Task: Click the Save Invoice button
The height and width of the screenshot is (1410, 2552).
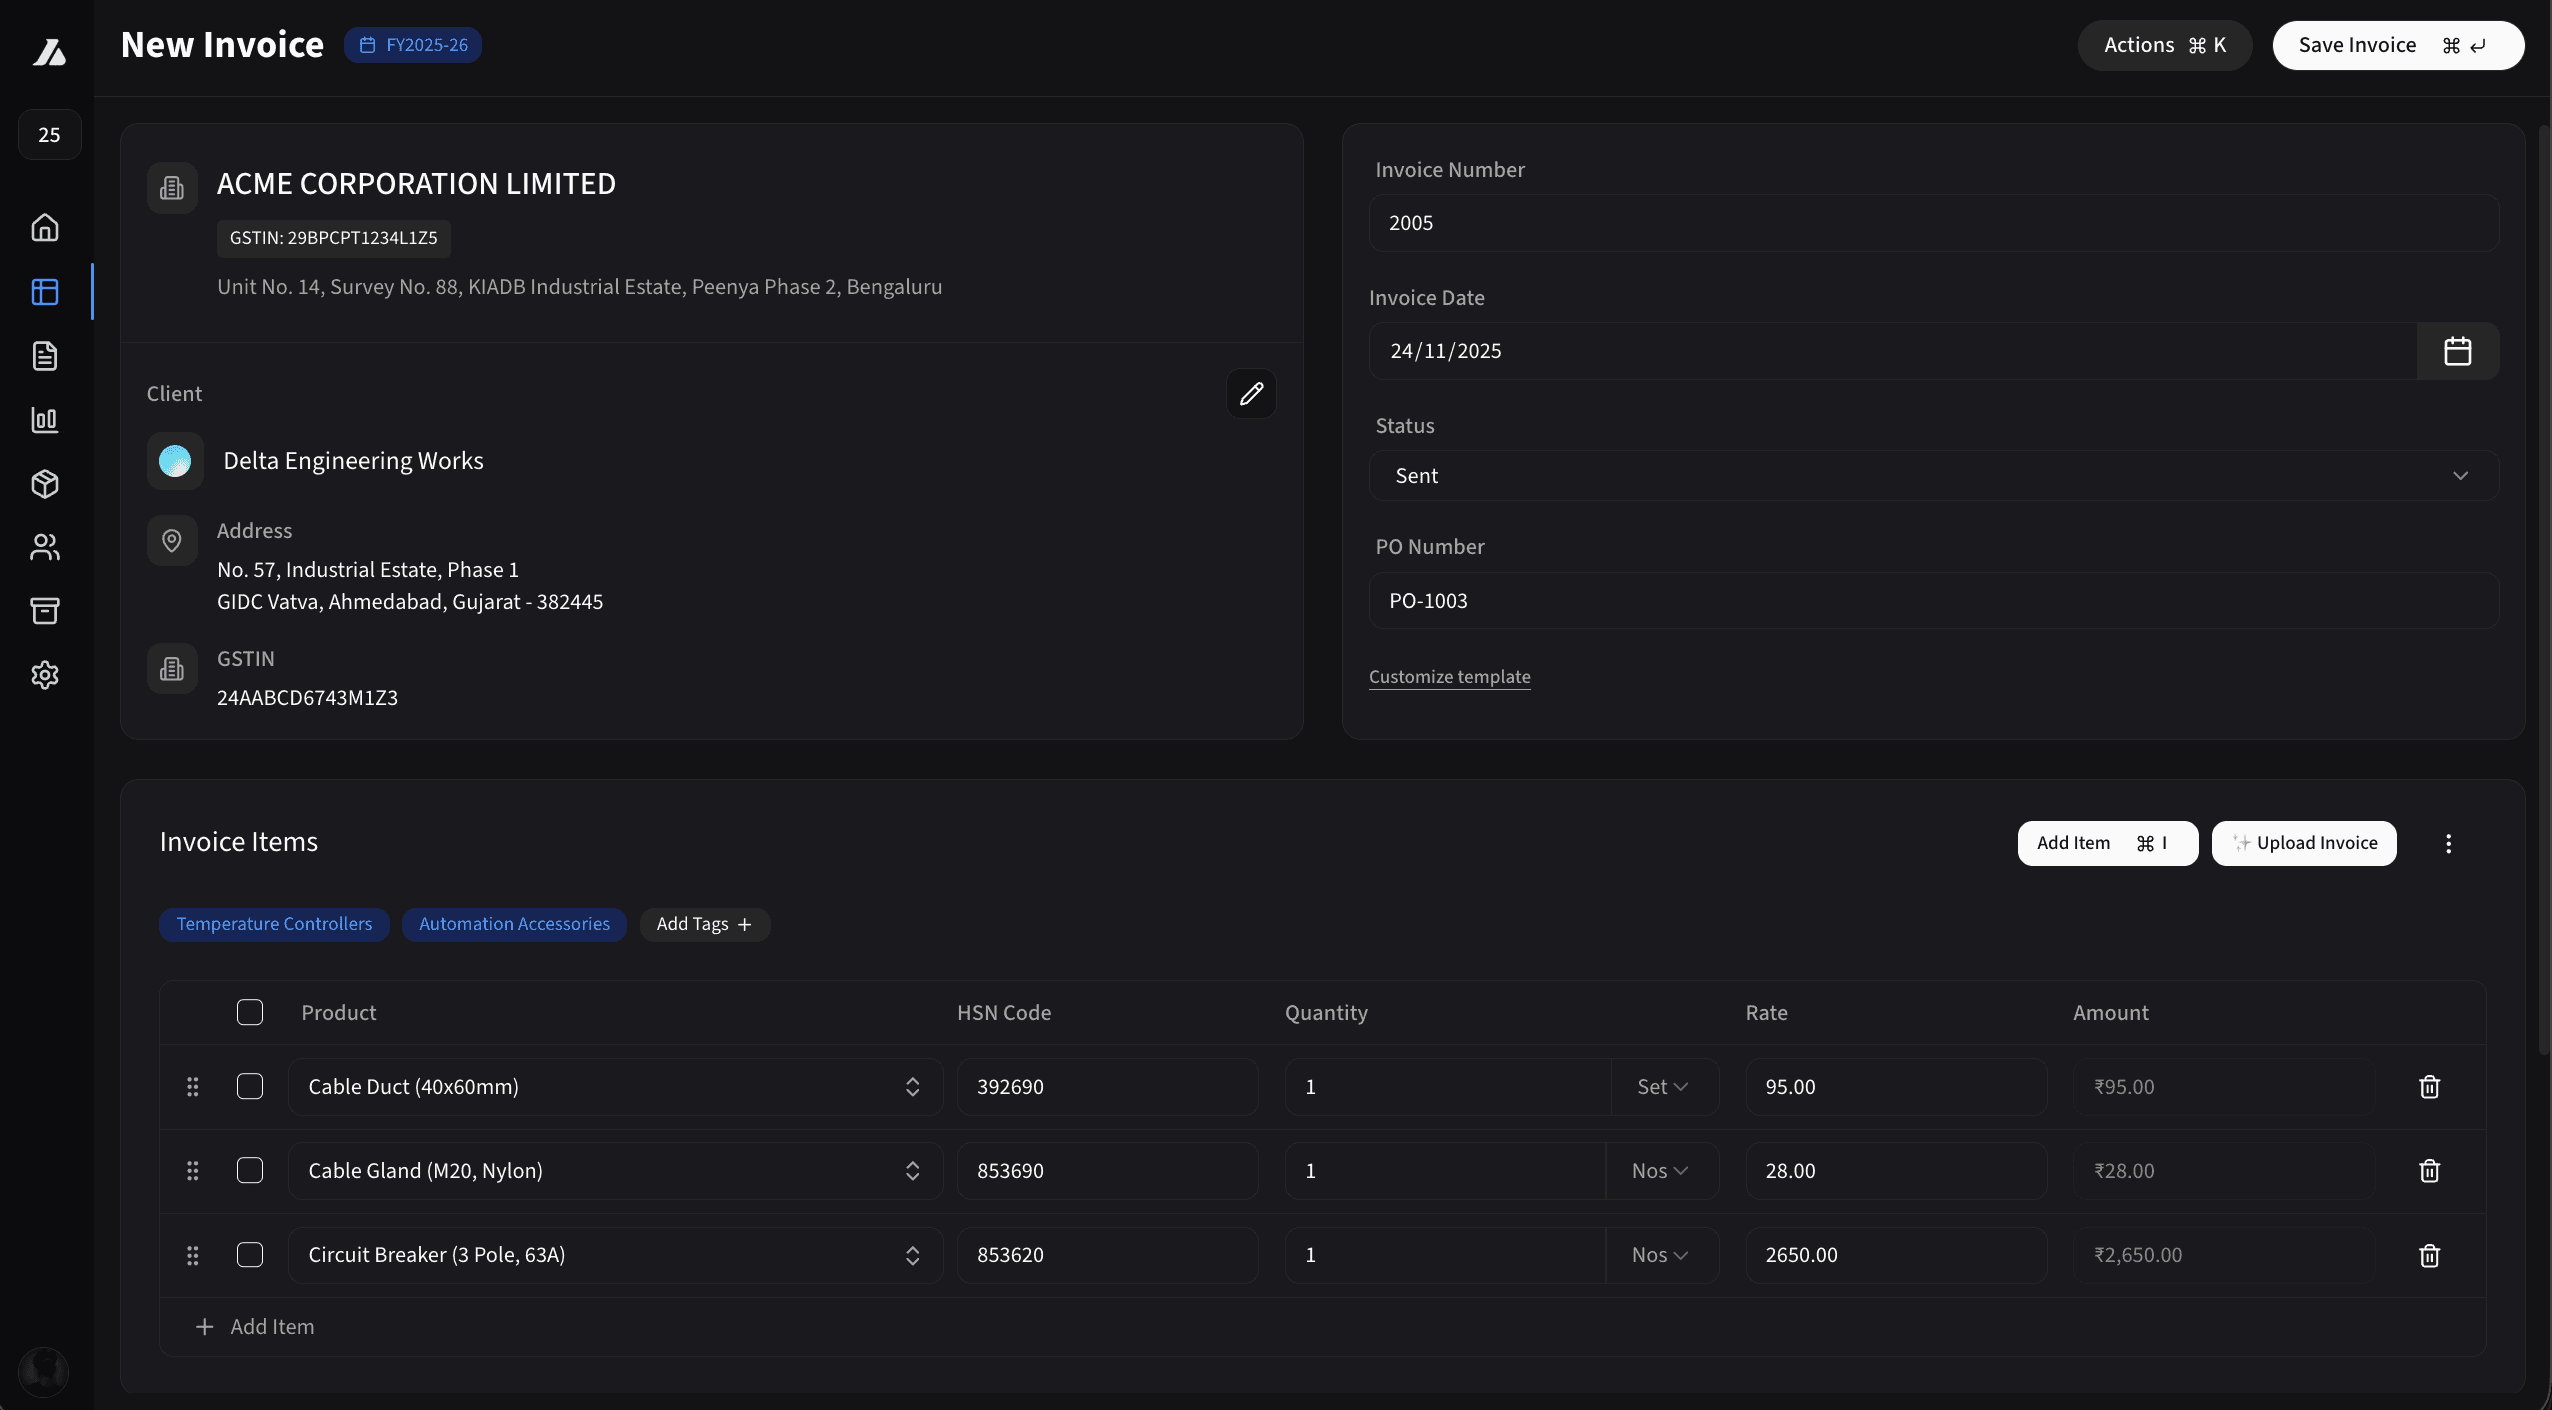Action: tap(2397, 45)
